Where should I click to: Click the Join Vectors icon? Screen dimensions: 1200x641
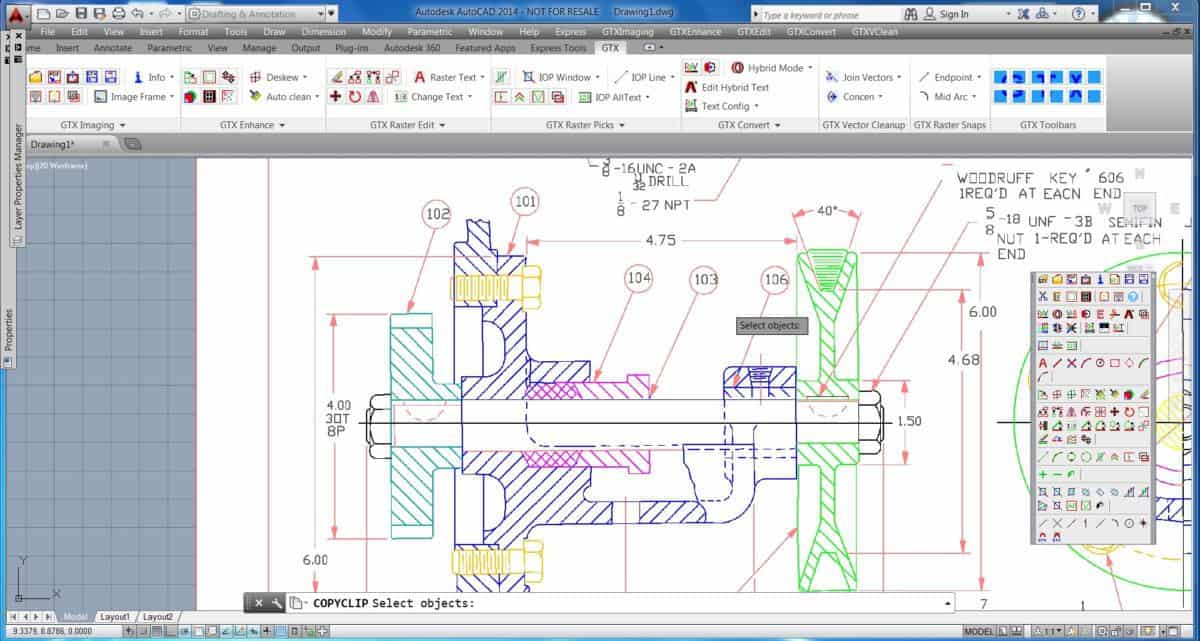tap(860, 76)
